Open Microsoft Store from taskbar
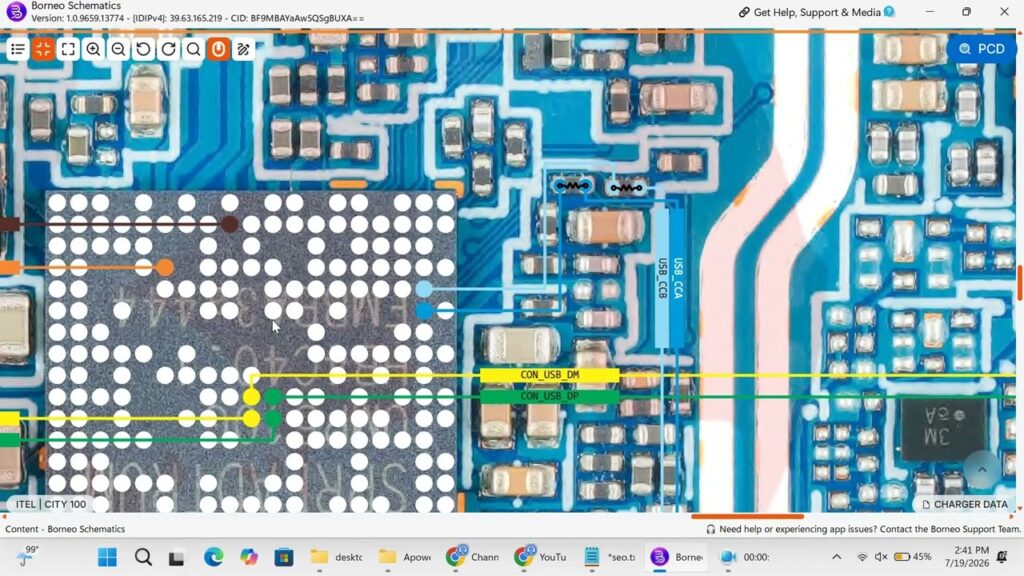 click(283, 557)
